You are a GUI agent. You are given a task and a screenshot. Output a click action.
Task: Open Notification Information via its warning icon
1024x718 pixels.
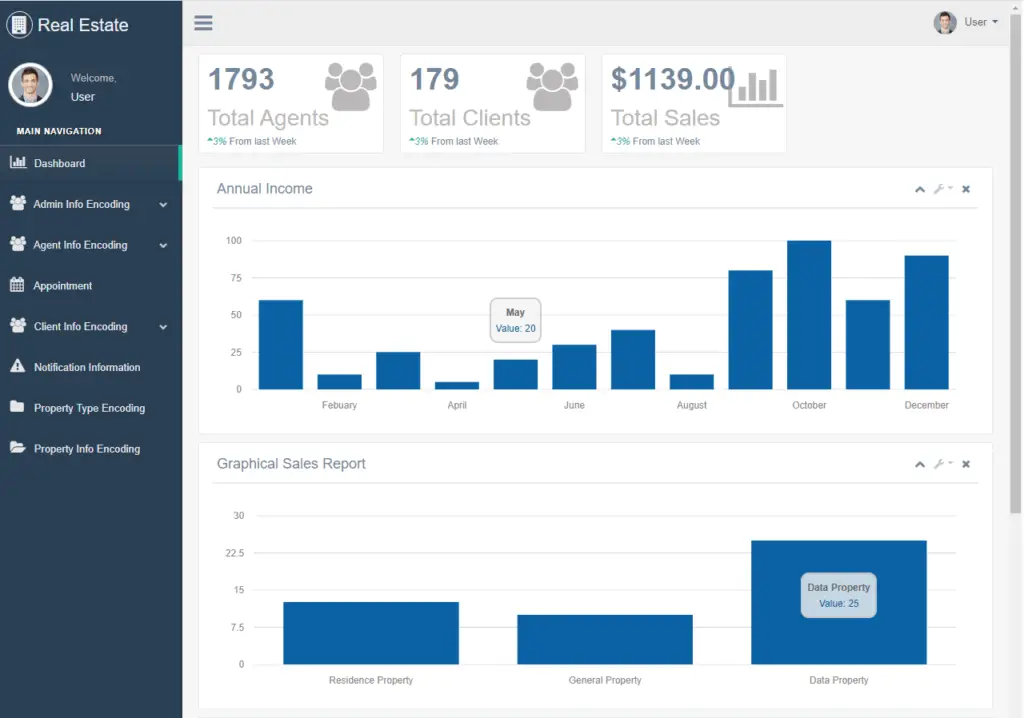click(20, 366)
